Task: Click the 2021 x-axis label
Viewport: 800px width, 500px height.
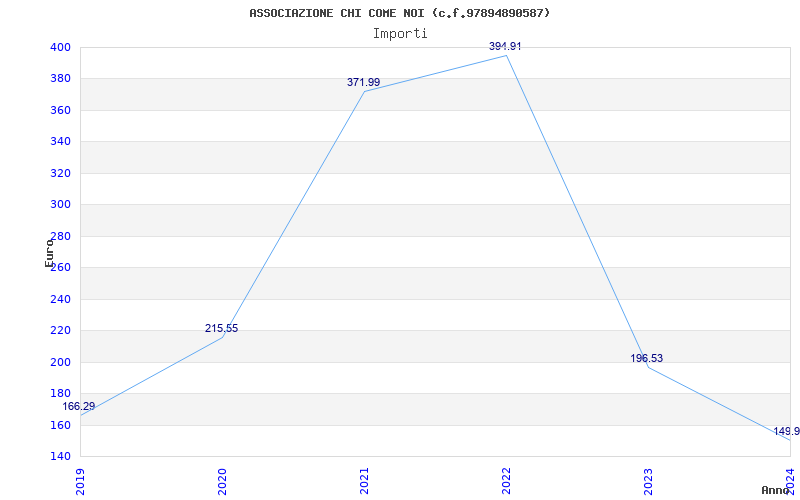Action: tap(364, 481)
